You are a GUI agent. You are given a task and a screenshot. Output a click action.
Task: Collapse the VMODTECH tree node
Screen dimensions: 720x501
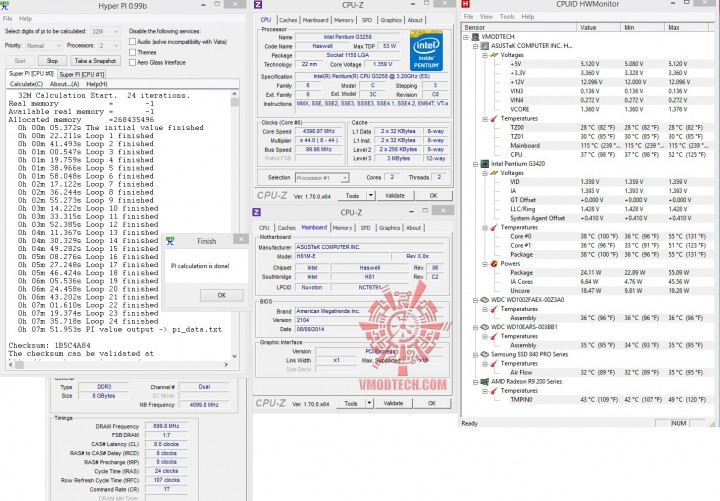click(466, 37)
